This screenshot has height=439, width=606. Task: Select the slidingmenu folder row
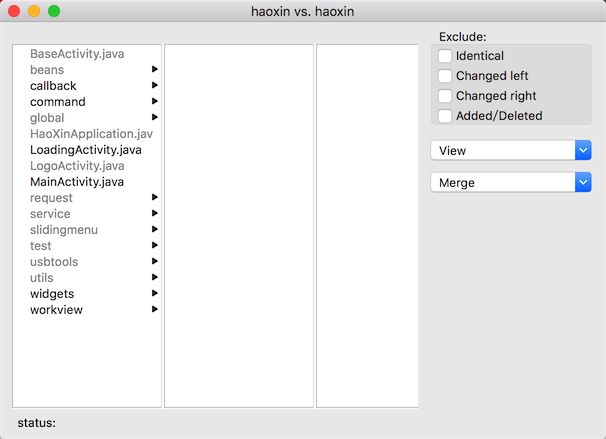[87, 230]
